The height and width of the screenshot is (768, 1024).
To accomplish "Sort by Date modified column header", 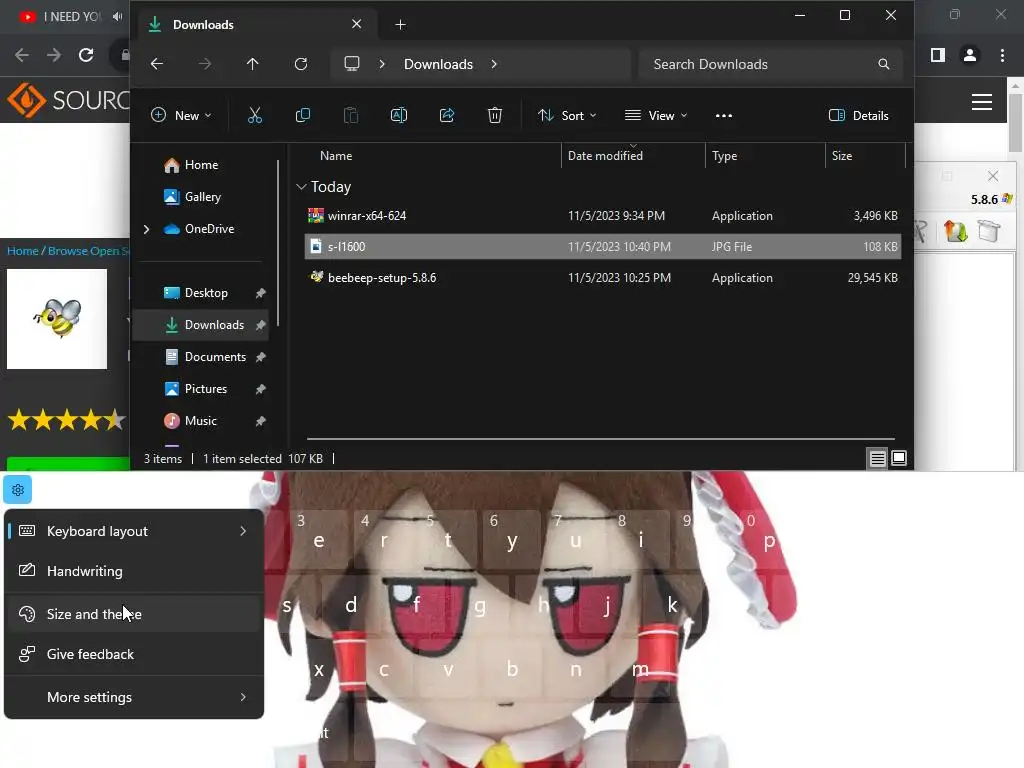I will 605,156.
